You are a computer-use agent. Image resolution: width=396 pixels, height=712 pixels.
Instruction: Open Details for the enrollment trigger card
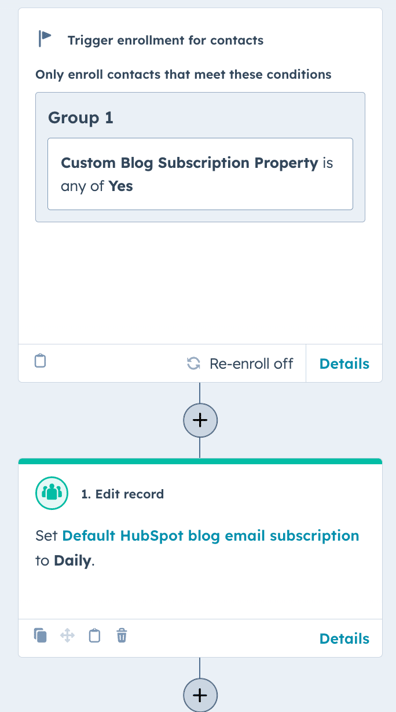coord(344,364)
